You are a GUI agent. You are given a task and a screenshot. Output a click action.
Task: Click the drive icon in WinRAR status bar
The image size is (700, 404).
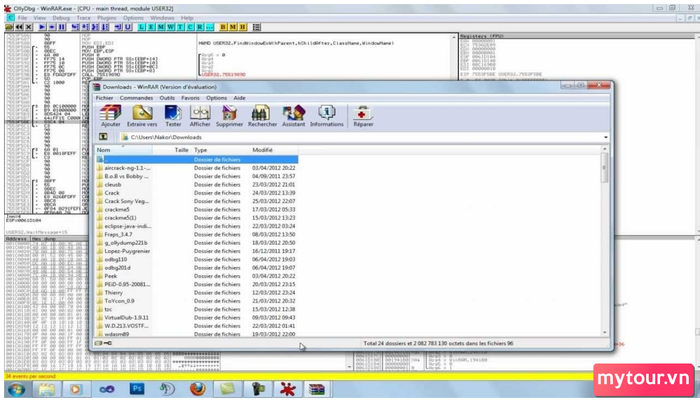click(98, 343)
